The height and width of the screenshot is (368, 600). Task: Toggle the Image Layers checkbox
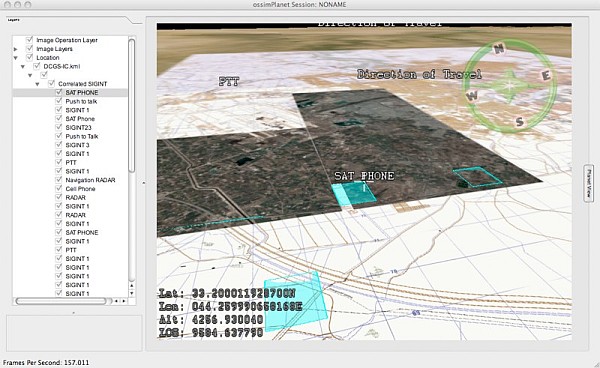[x=29, y=49]
